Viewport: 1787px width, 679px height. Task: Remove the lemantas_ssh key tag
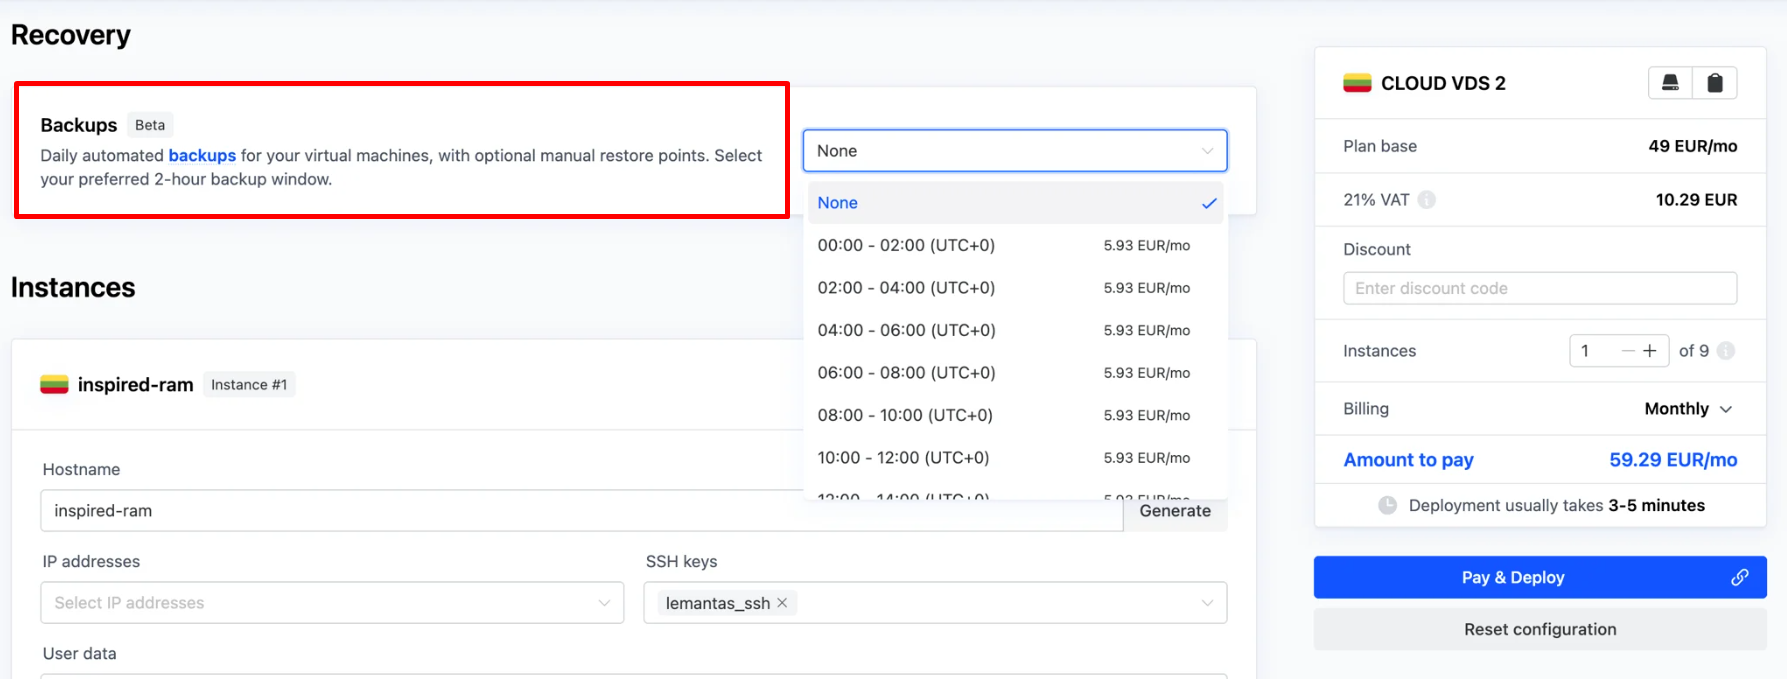782,603
